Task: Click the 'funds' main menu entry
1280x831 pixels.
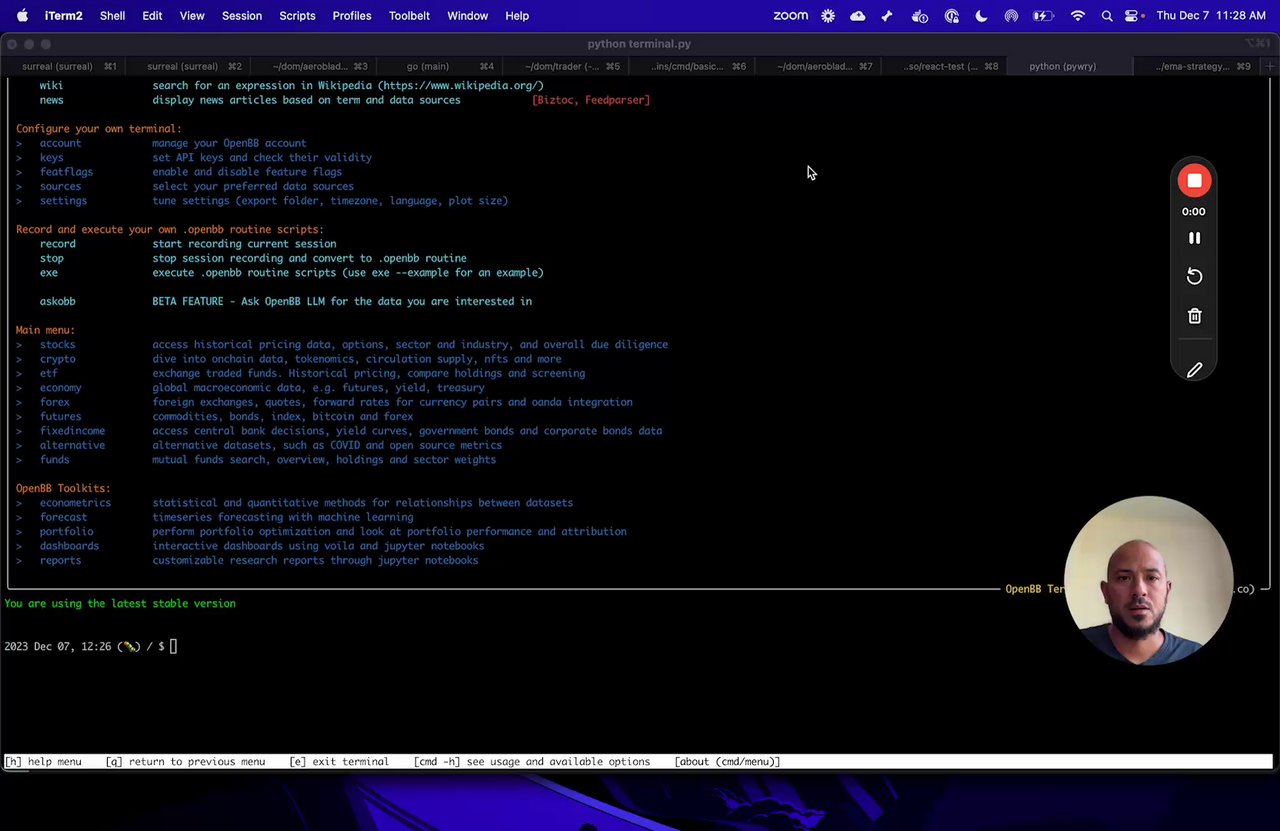Action: [54, 460]
